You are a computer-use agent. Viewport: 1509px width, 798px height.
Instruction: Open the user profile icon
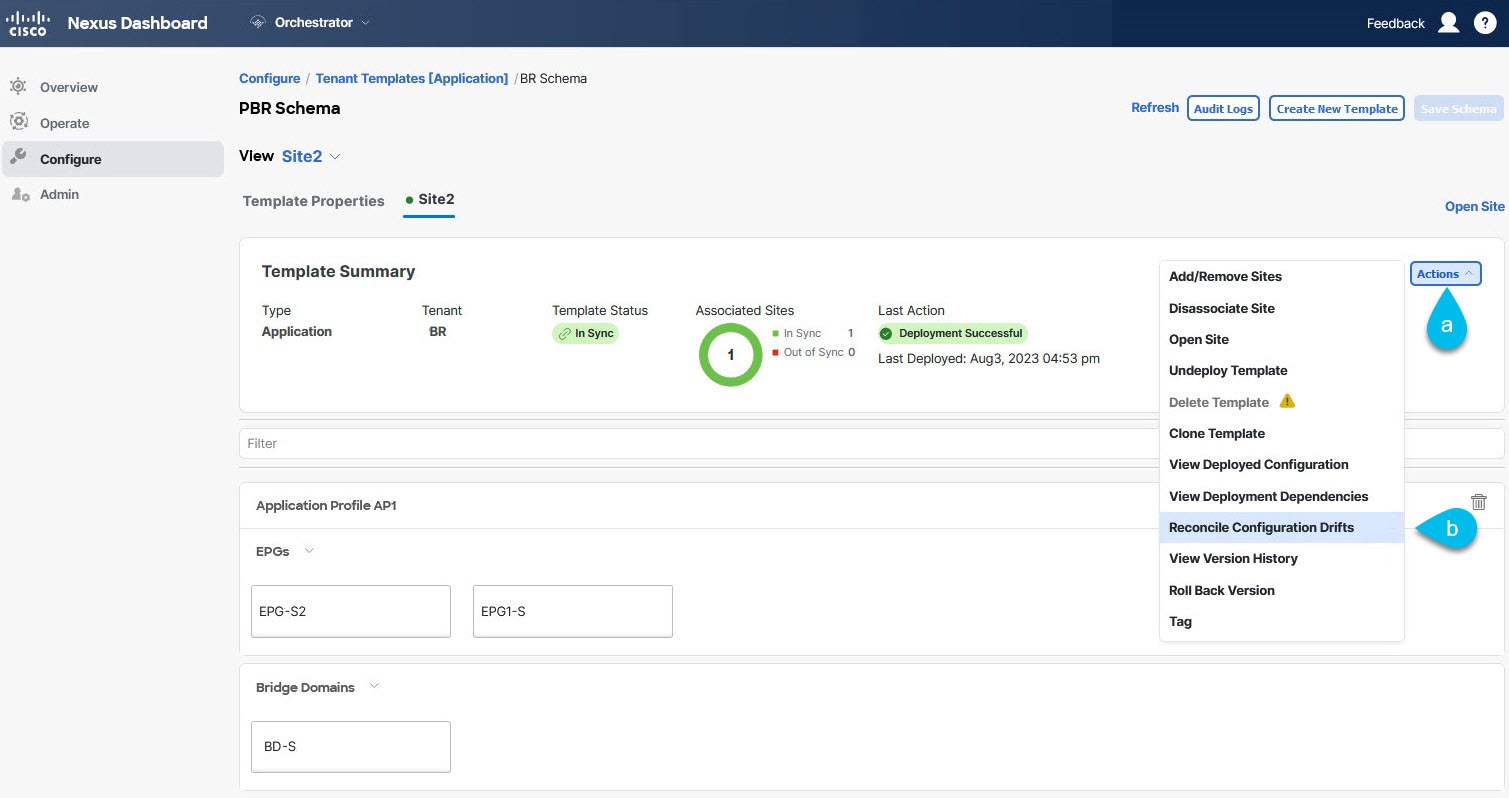1448,23
